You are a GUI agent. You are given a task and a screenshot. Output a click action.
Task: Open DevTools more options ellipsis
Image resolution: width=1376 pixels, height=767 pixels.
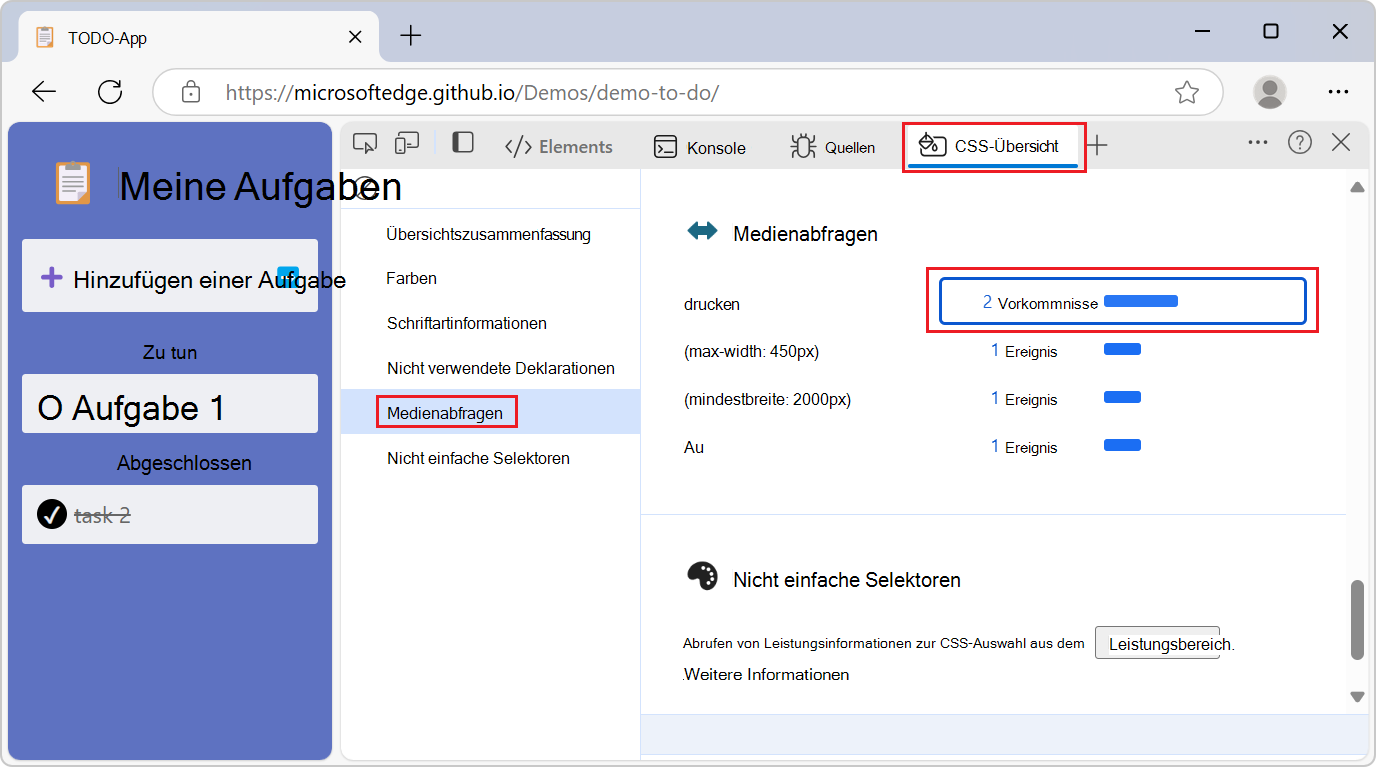pos(1258,143)
